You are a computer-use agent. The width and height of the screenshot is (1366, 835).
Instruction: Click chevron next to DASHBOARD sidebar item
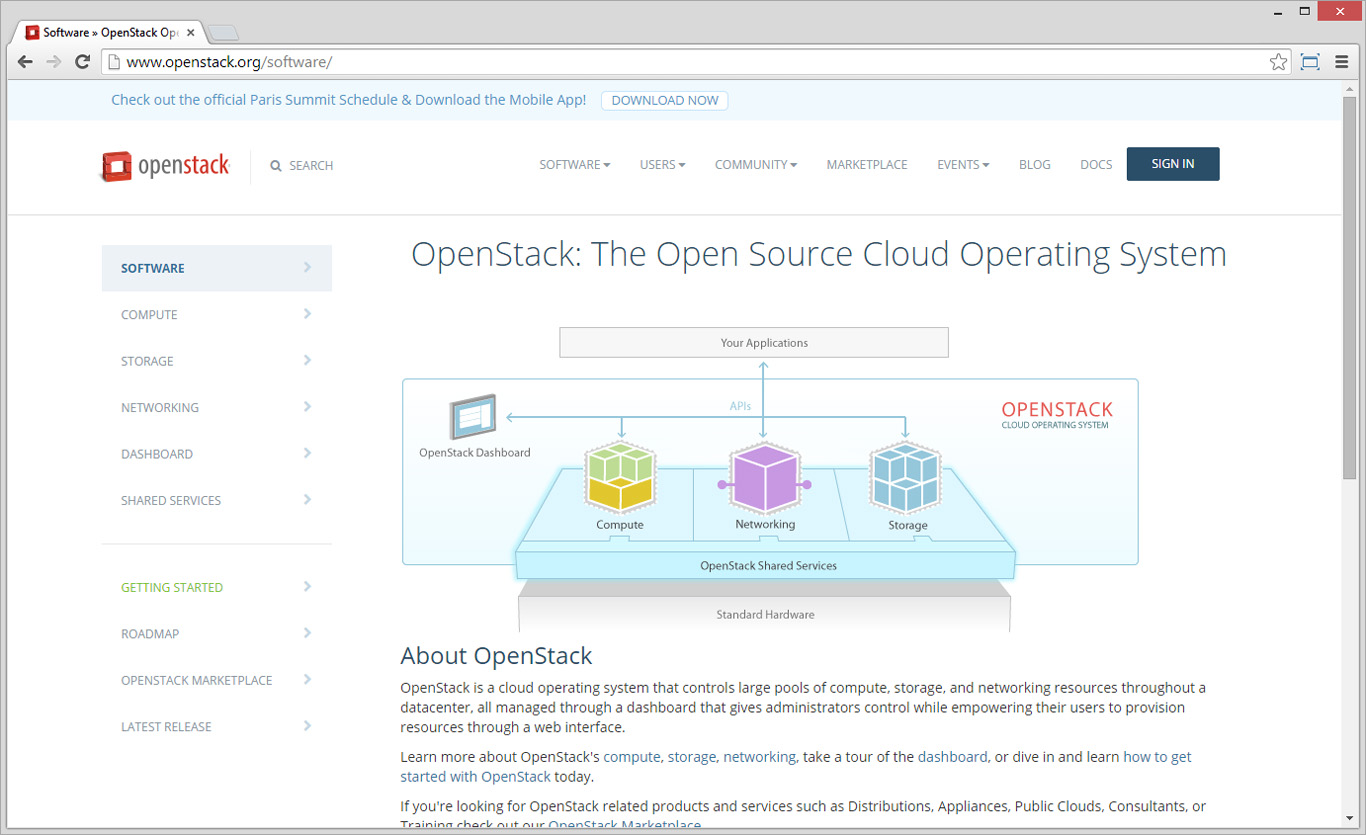tap(307, 453)
